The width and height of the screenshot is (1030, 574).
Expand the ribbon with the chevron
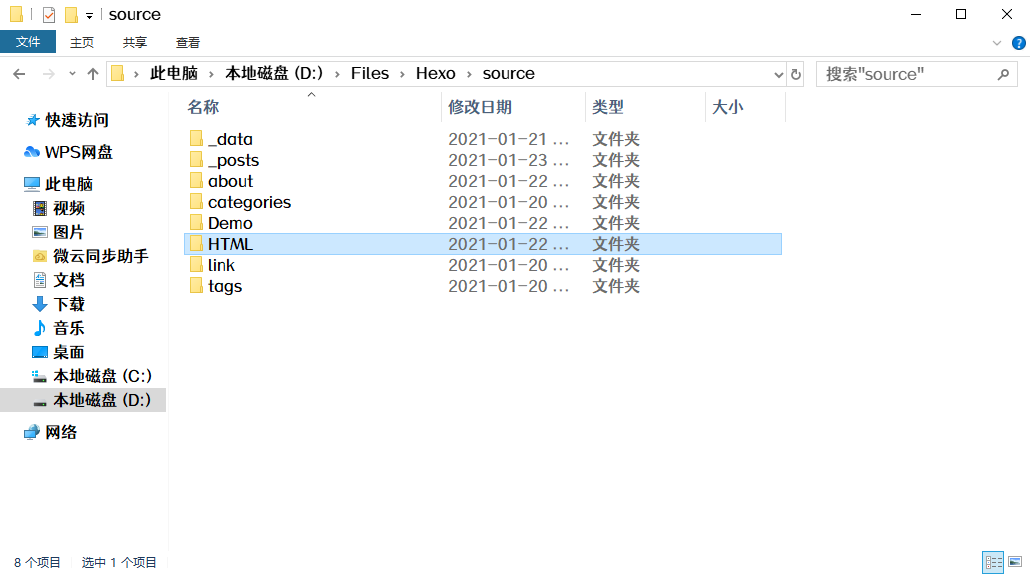click(x=996, y=43)
